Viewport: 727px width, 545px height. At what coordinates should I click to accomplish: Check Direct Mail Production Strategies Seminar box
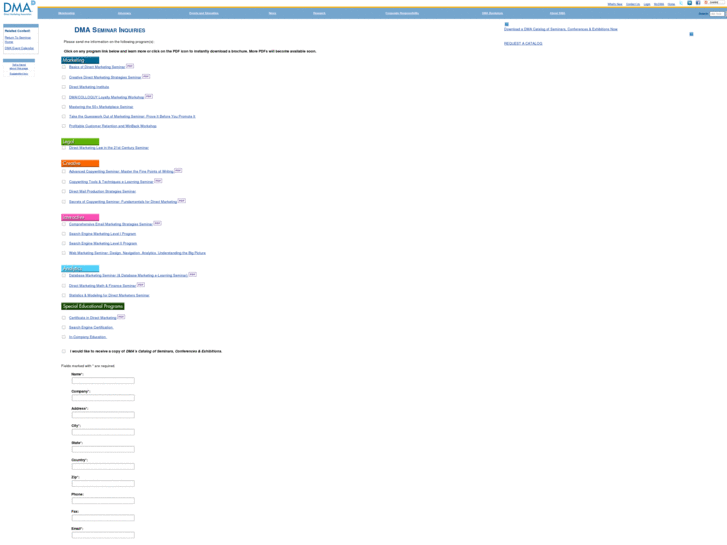point(64,191)
